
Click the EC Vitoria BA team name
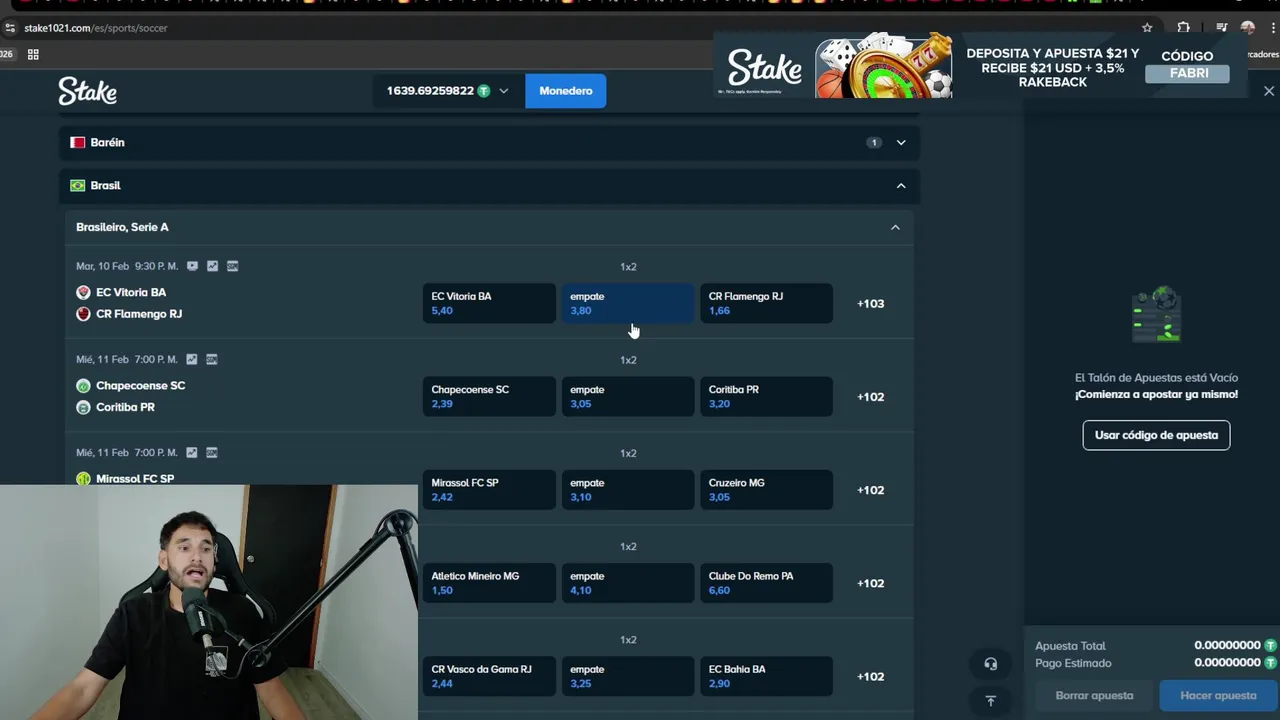[131, 292]
